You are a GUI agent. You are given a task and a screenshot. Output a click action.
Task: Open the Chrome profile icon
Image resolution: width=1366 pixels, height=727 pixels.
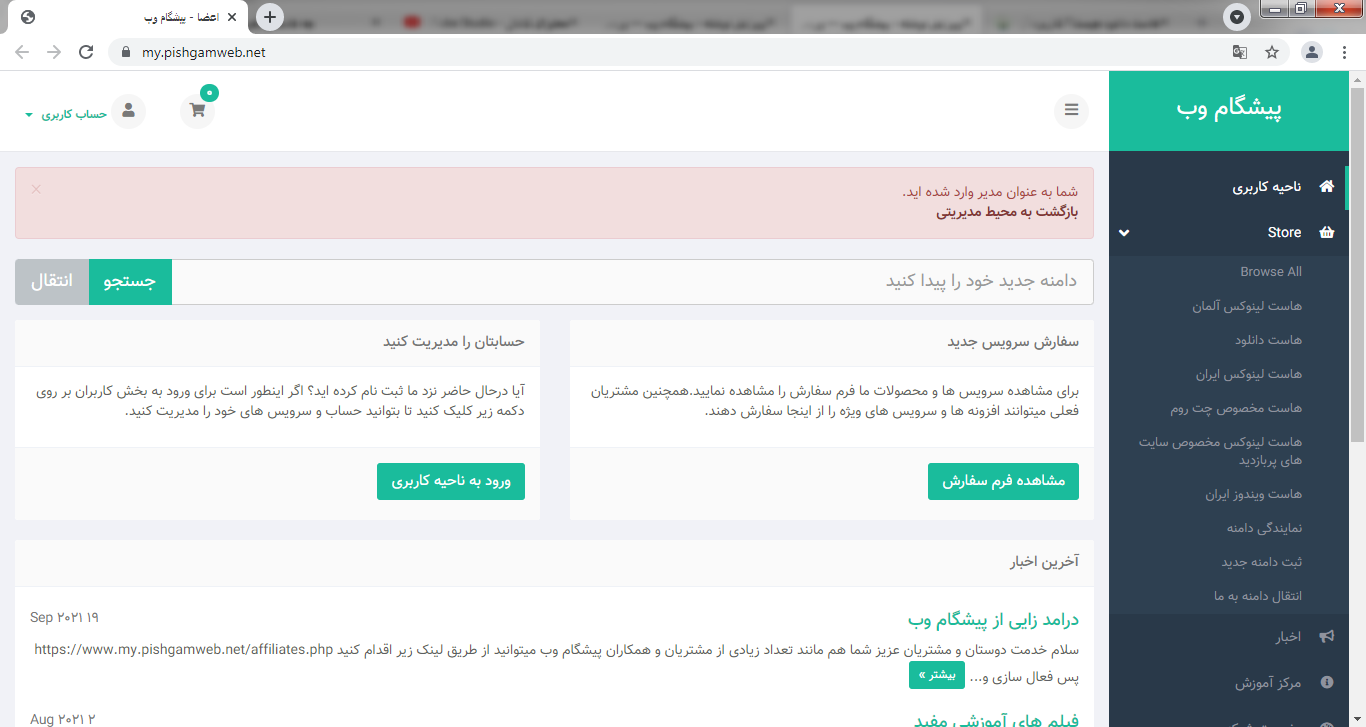1312,52
